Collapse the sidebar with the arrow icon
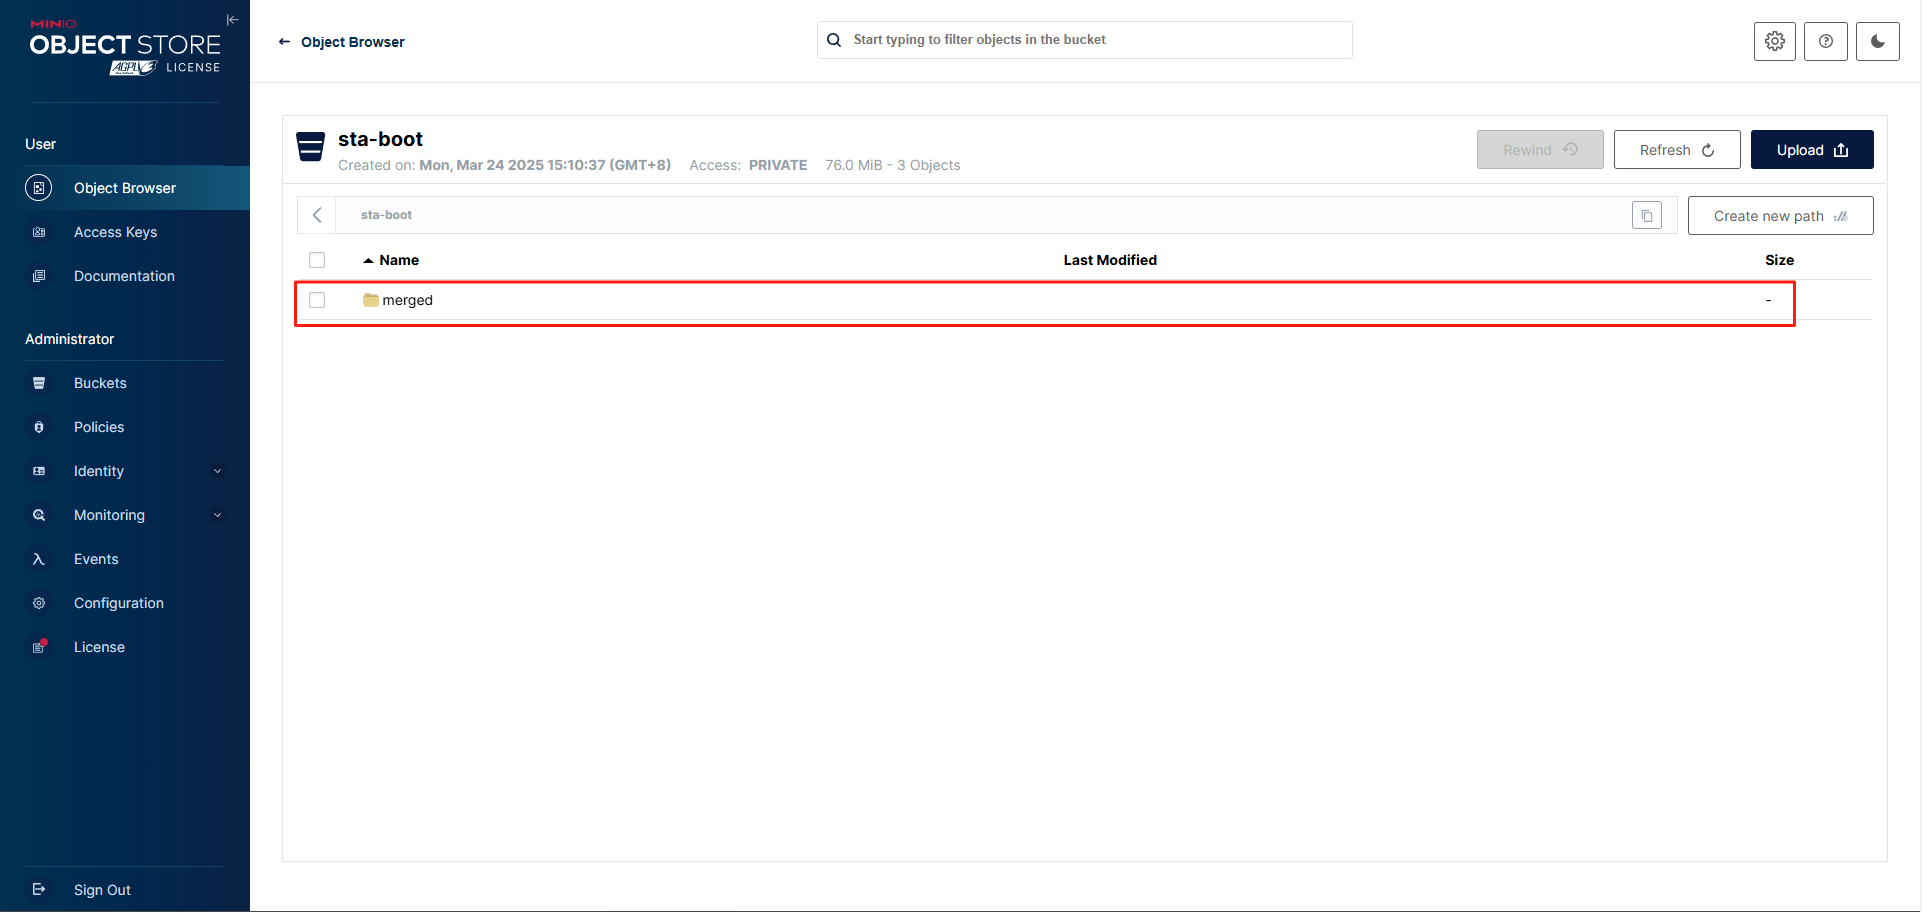This screenshot has height=912, width=1922. pos(232,20)
